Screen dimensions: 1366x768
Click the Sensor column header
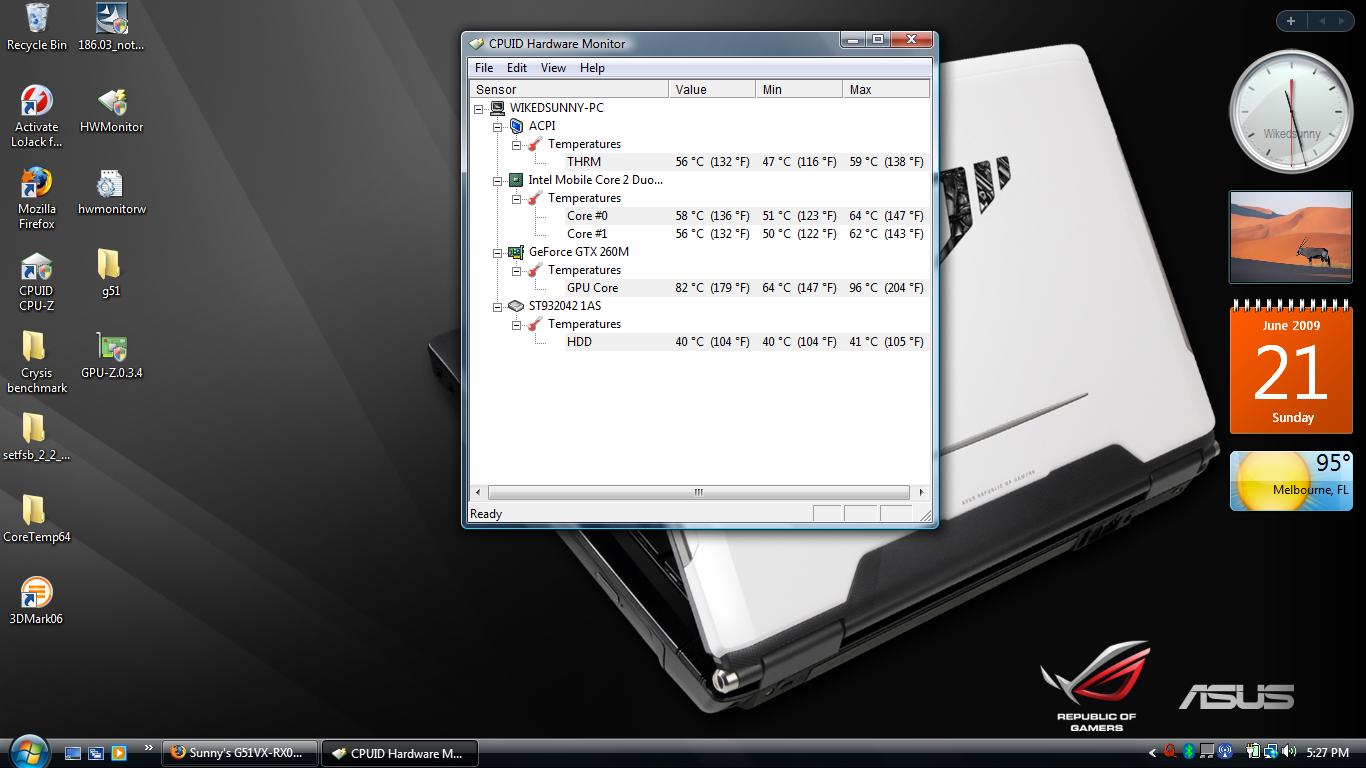point(569,89)
